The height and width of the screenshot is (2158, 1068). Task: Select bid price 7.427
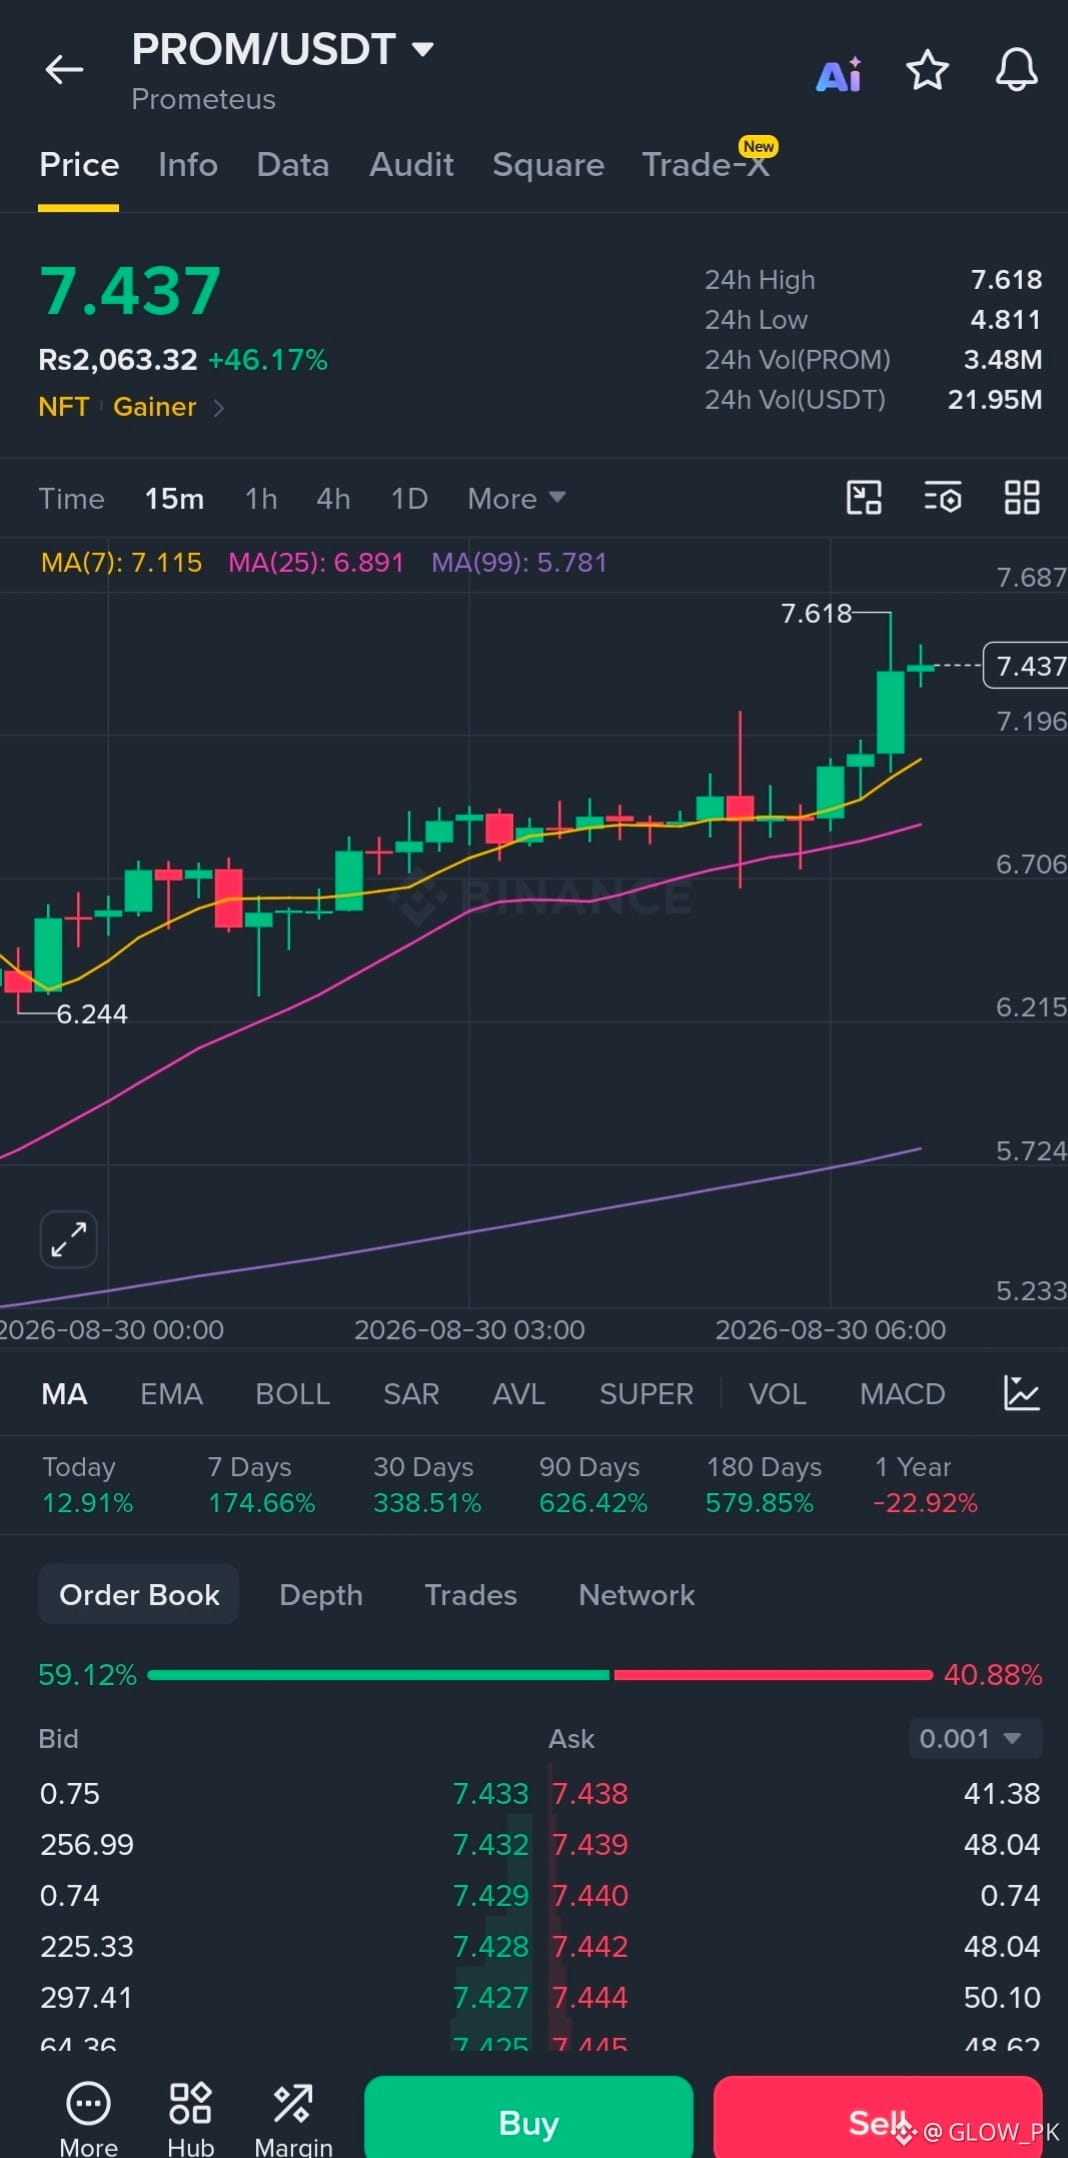[x=490, y=1997]
